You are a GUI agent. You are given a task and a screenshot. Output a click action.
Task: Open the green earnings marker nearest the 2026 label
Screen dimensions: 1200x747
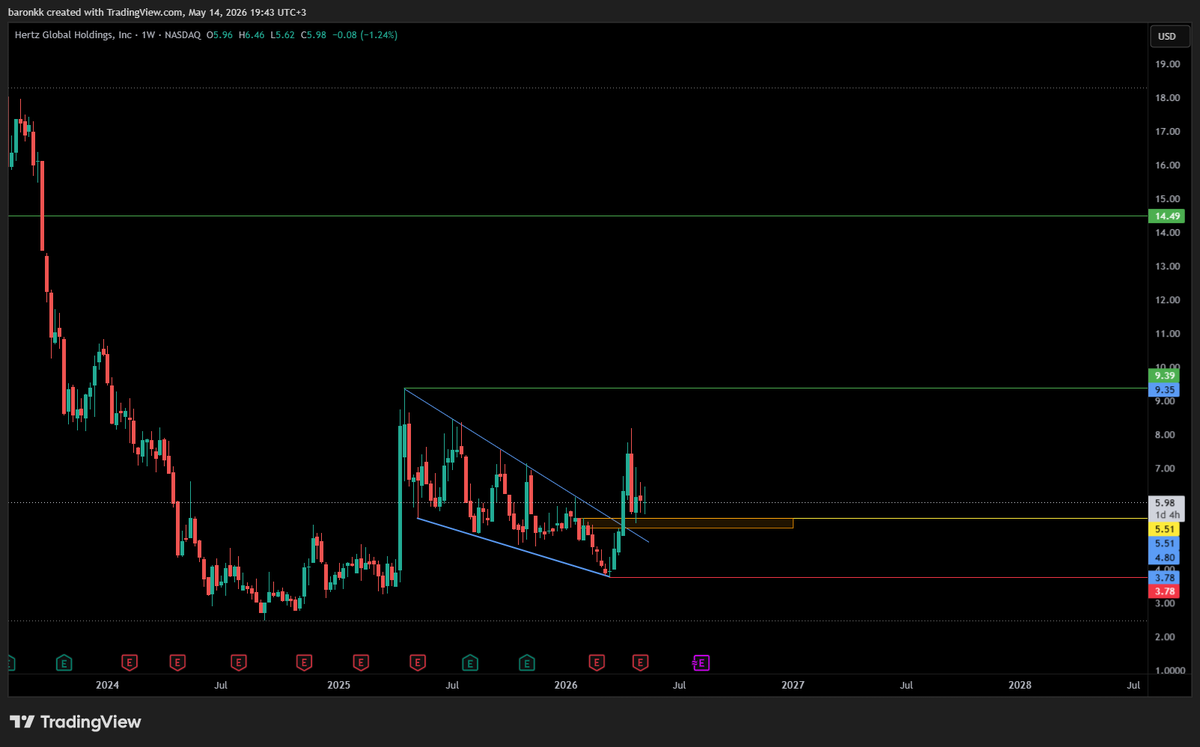(x=527, y=662)
